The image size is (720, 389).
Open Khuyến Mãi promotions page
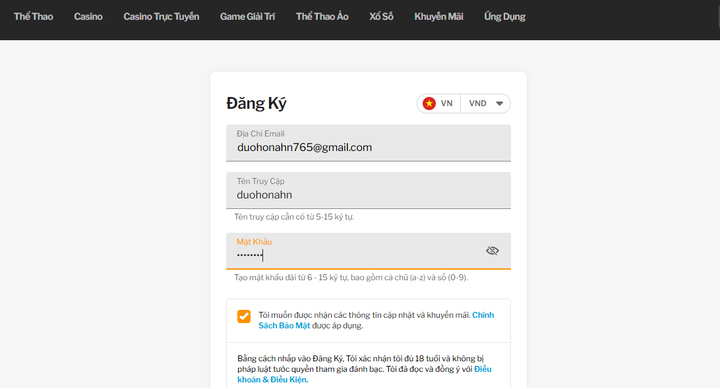click(x=439, y=17)
